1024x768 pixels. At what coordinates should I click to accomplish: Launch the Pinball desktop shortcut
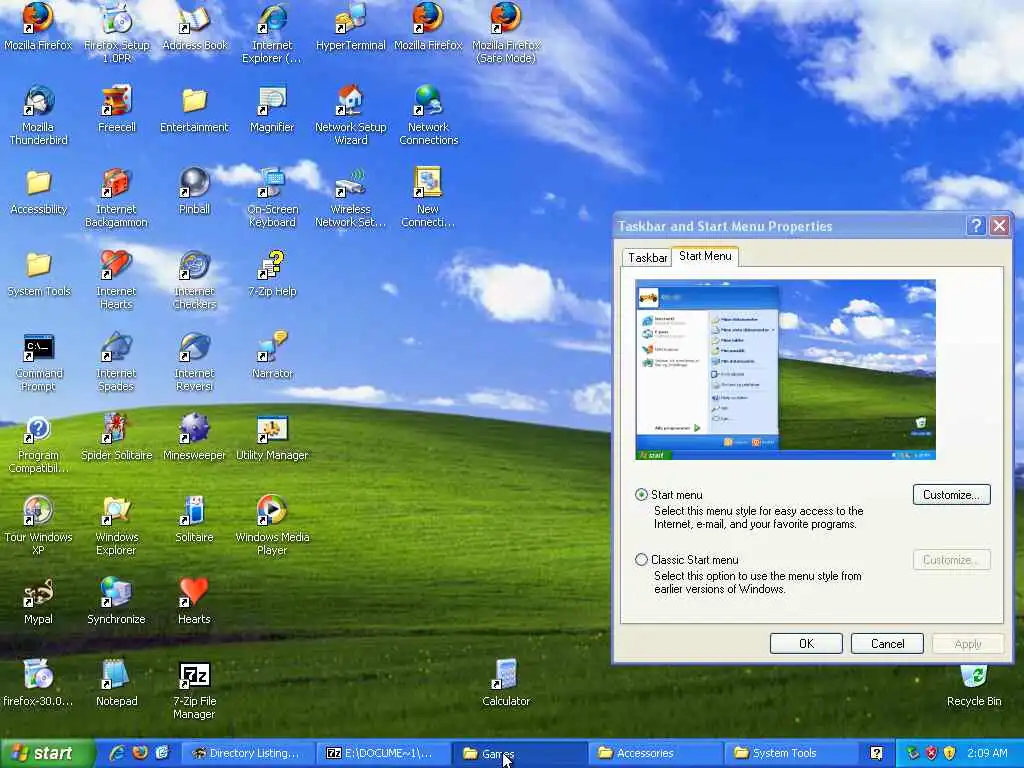point(195,191)
